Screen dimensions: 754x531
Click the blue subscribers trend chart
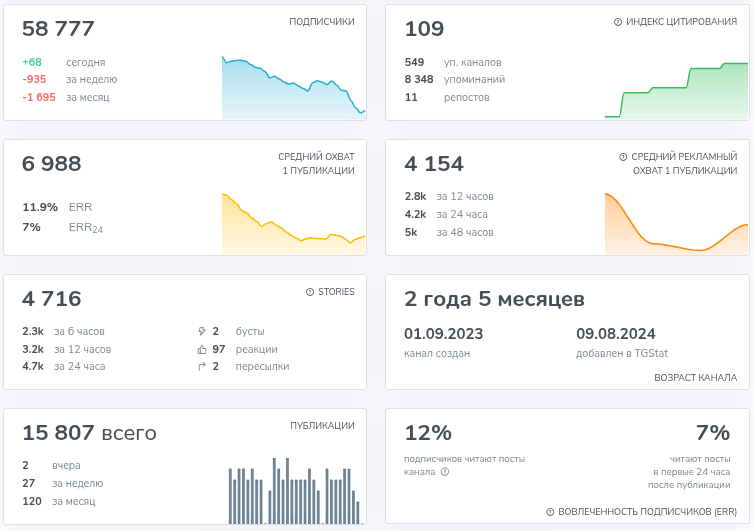(x=293, y=88)
